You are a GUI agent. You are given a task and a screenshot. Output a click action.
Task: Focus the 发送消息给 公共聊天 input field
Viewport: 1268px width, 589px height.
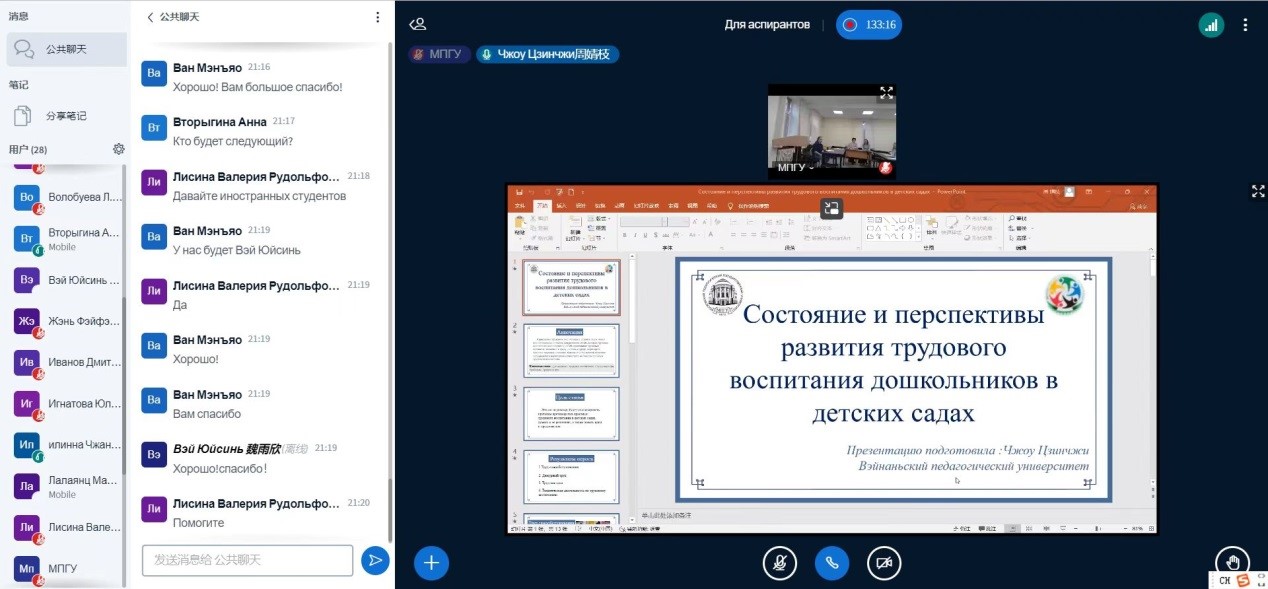[247, 560]
